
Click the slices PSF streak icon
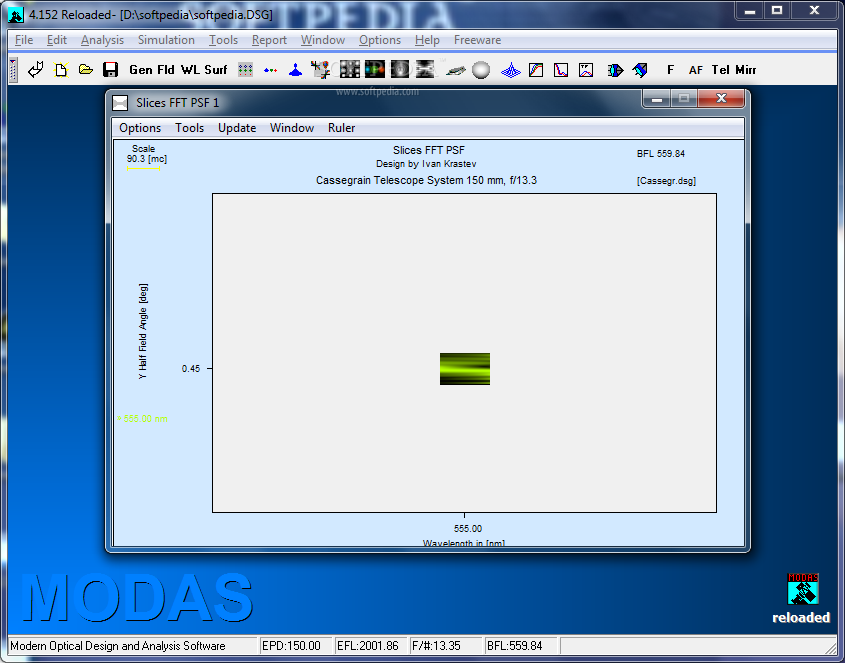point(425,69)
